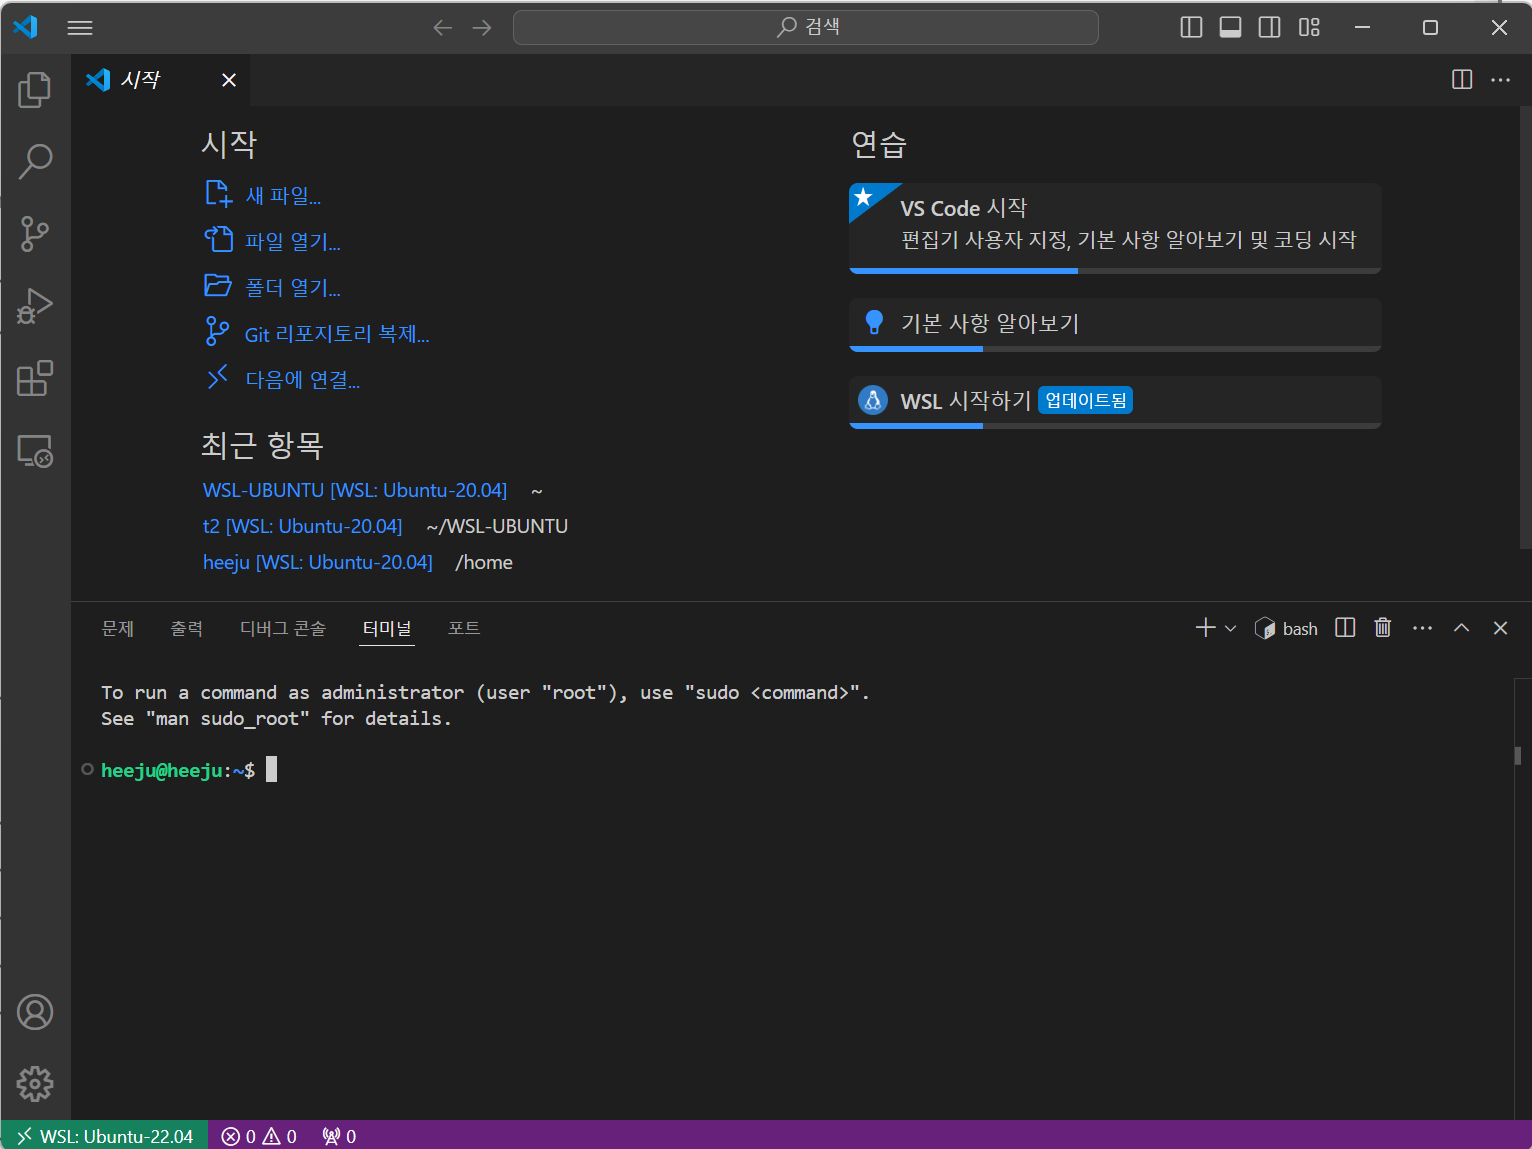Click the 업데이트됨 badge
Image resolution: width=1532 pixels, height=1149 pixels.
(1086, 400)
